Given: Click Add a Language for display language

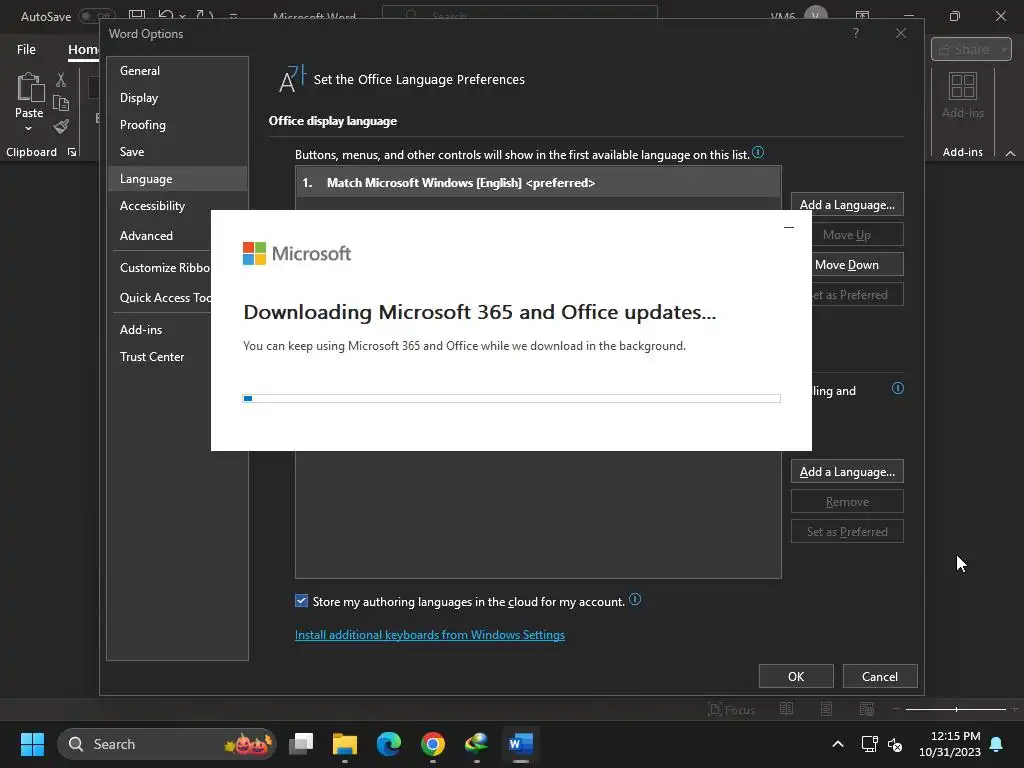Looking at the screenshot, I should click(x=847, y=204).
